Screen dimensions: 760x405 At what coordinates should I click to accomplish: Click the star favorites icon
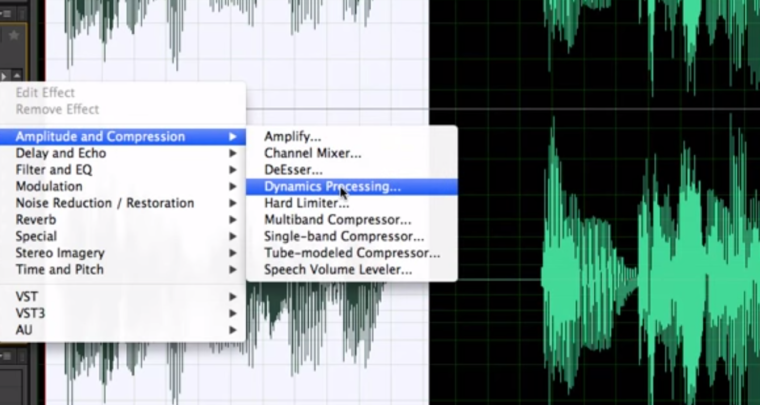pyautogui.click(x=15, y=36)
